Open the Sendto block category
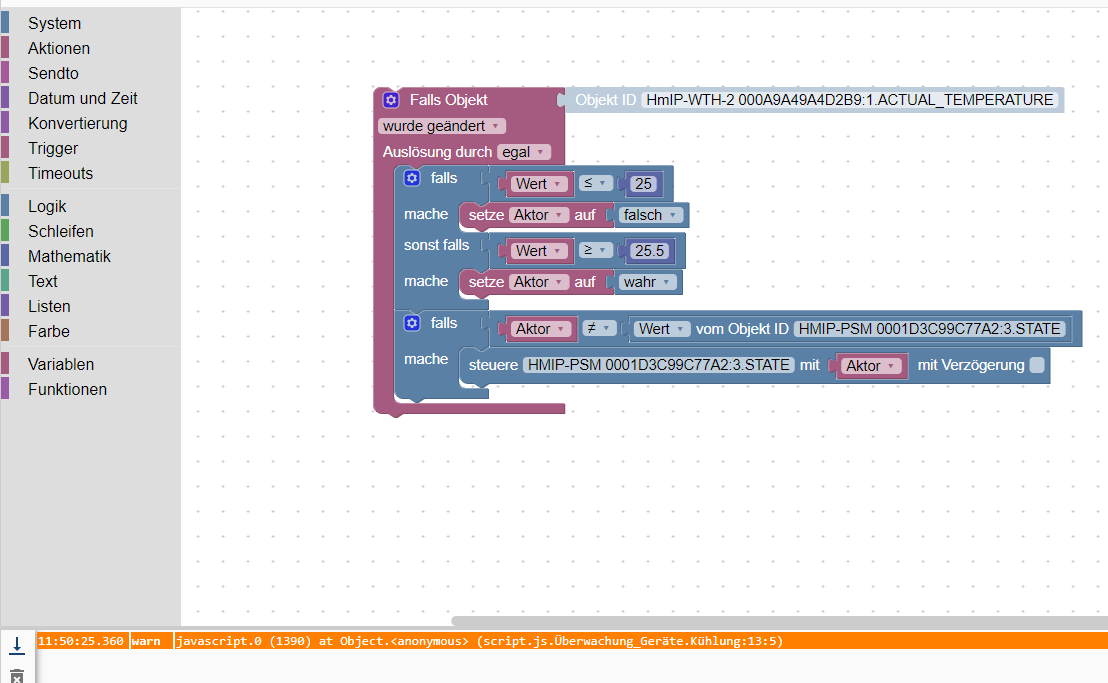The height and width of the screenshot is (683, 1108). (x=53, y=73)
